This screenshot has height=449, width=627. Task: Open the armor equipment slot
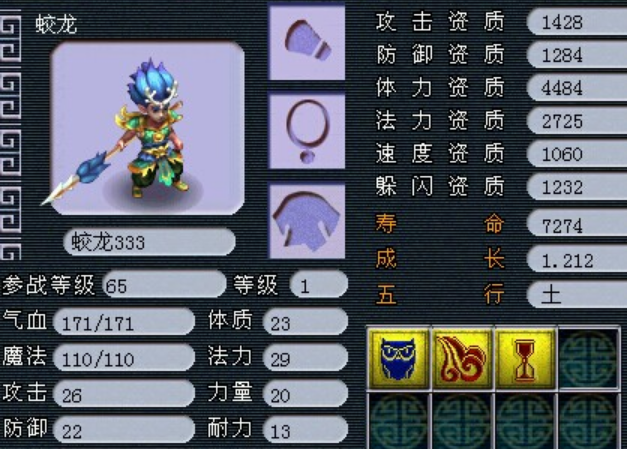coord(307,221)
